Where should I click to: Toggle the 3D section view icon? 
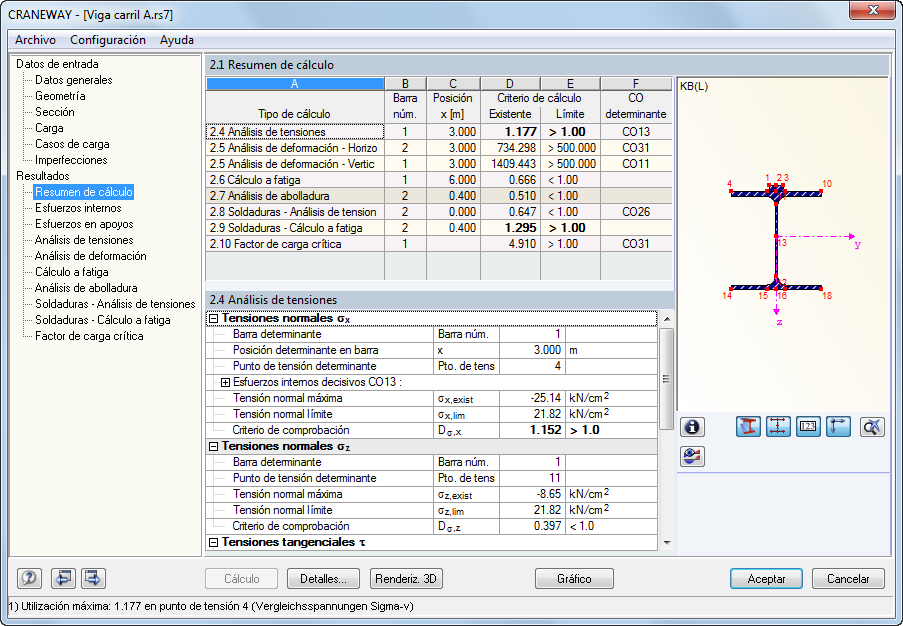coord(748,427)
